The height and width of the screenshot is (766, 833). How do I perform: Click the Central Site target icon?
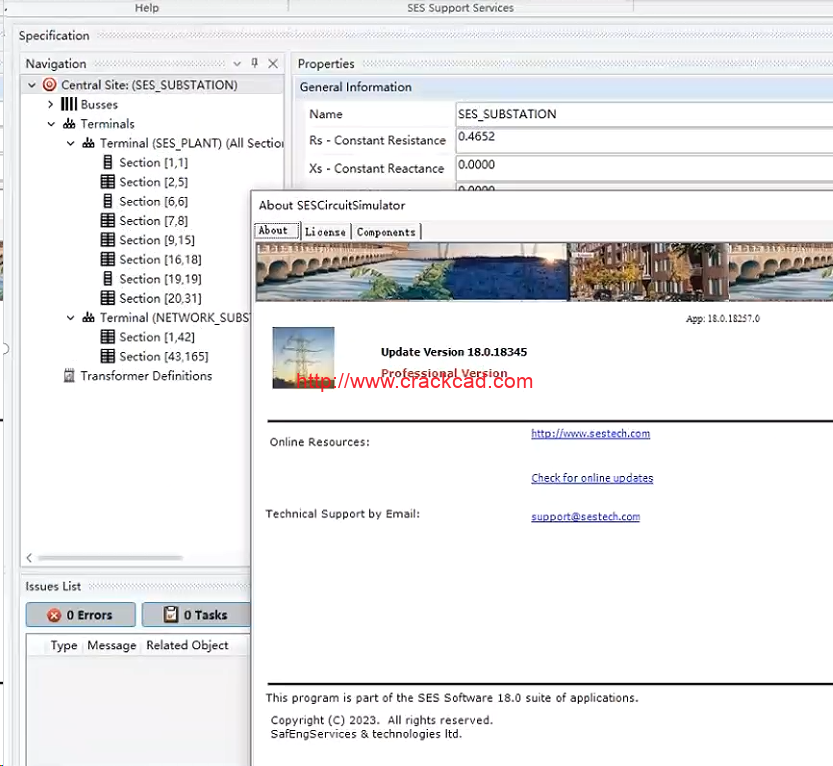click(49, 85)
